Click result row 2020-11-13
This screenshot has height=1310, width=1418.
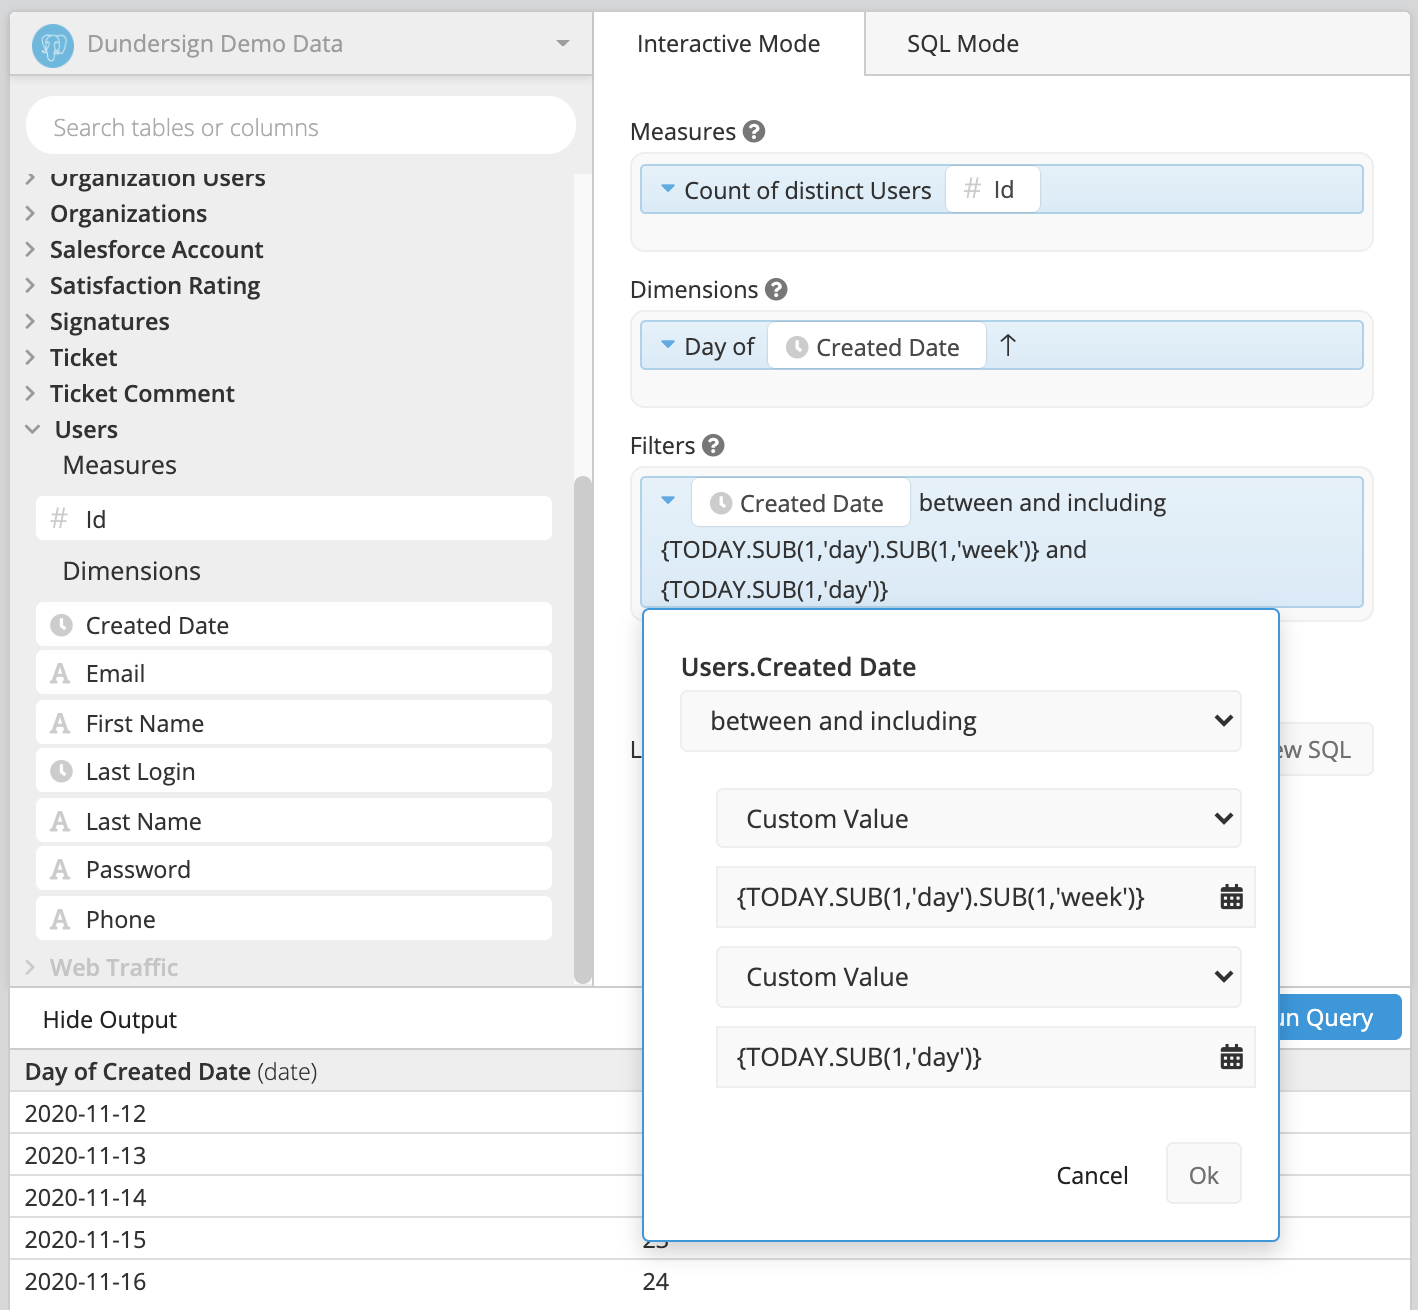(86, 1155)
